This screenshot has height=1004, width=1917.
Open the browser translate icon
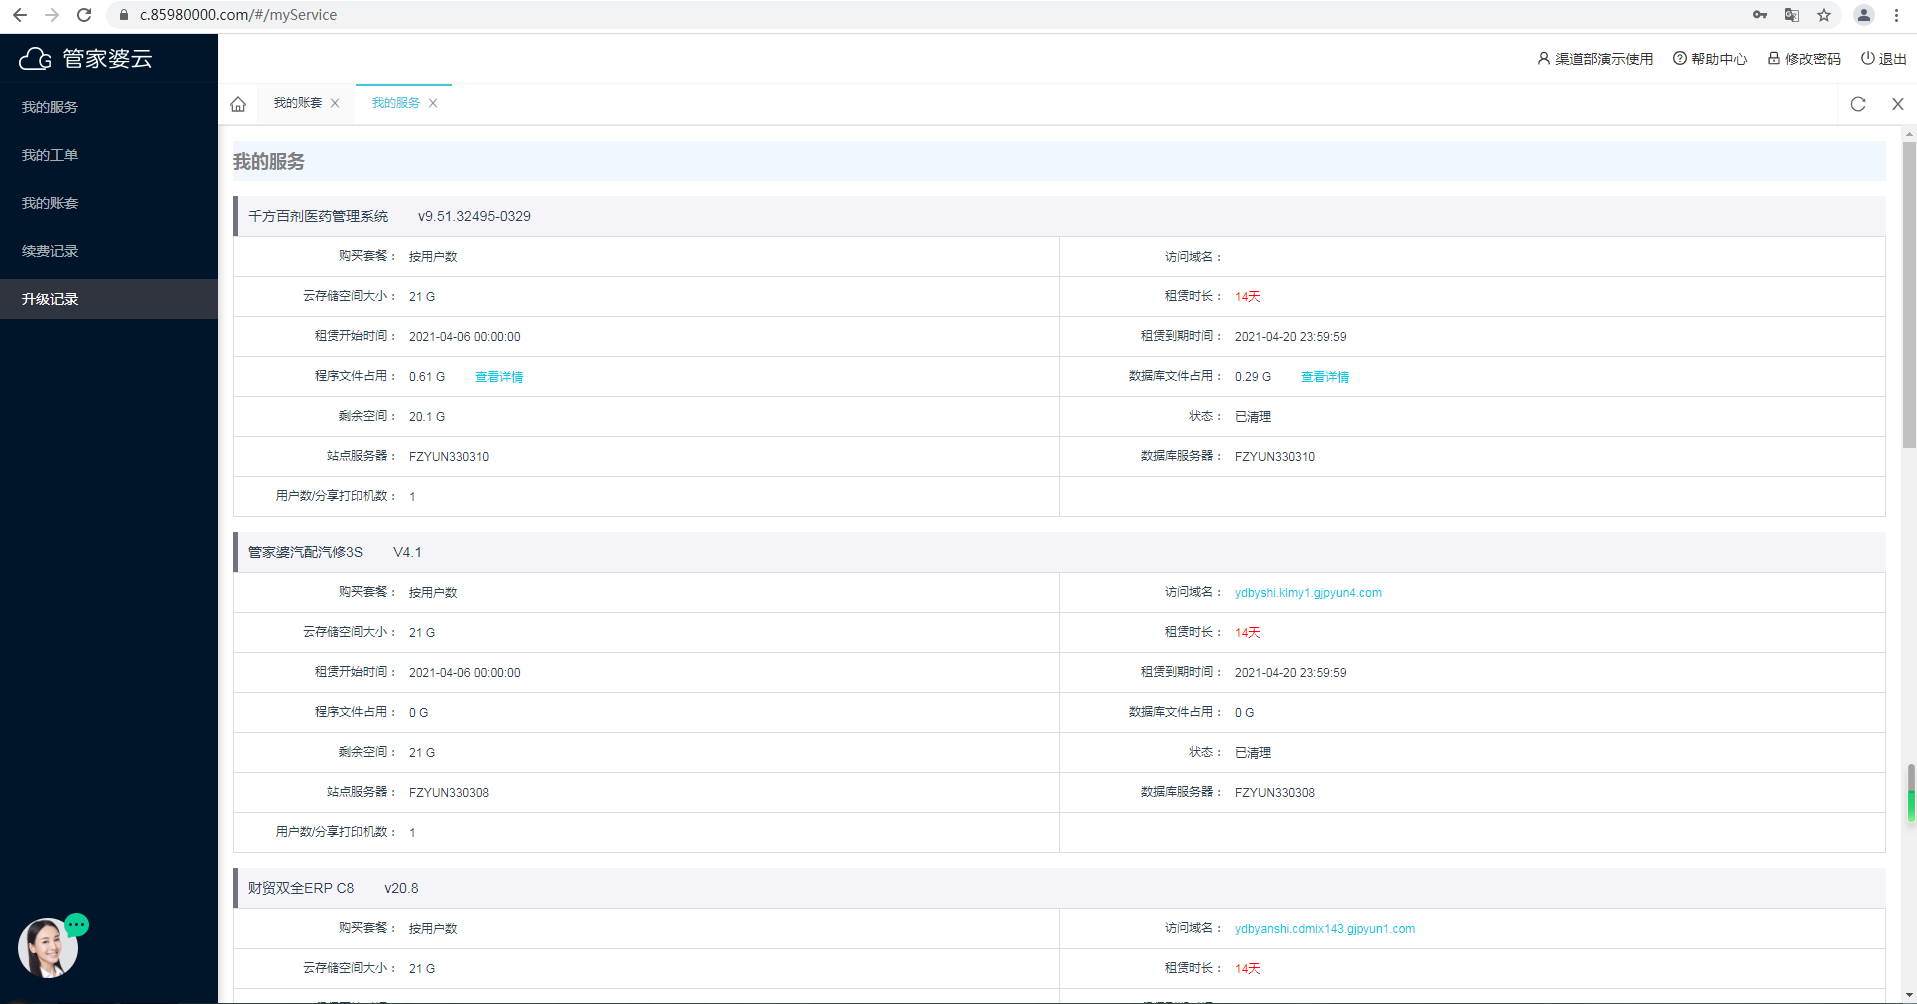click(x=1792, y=15)
